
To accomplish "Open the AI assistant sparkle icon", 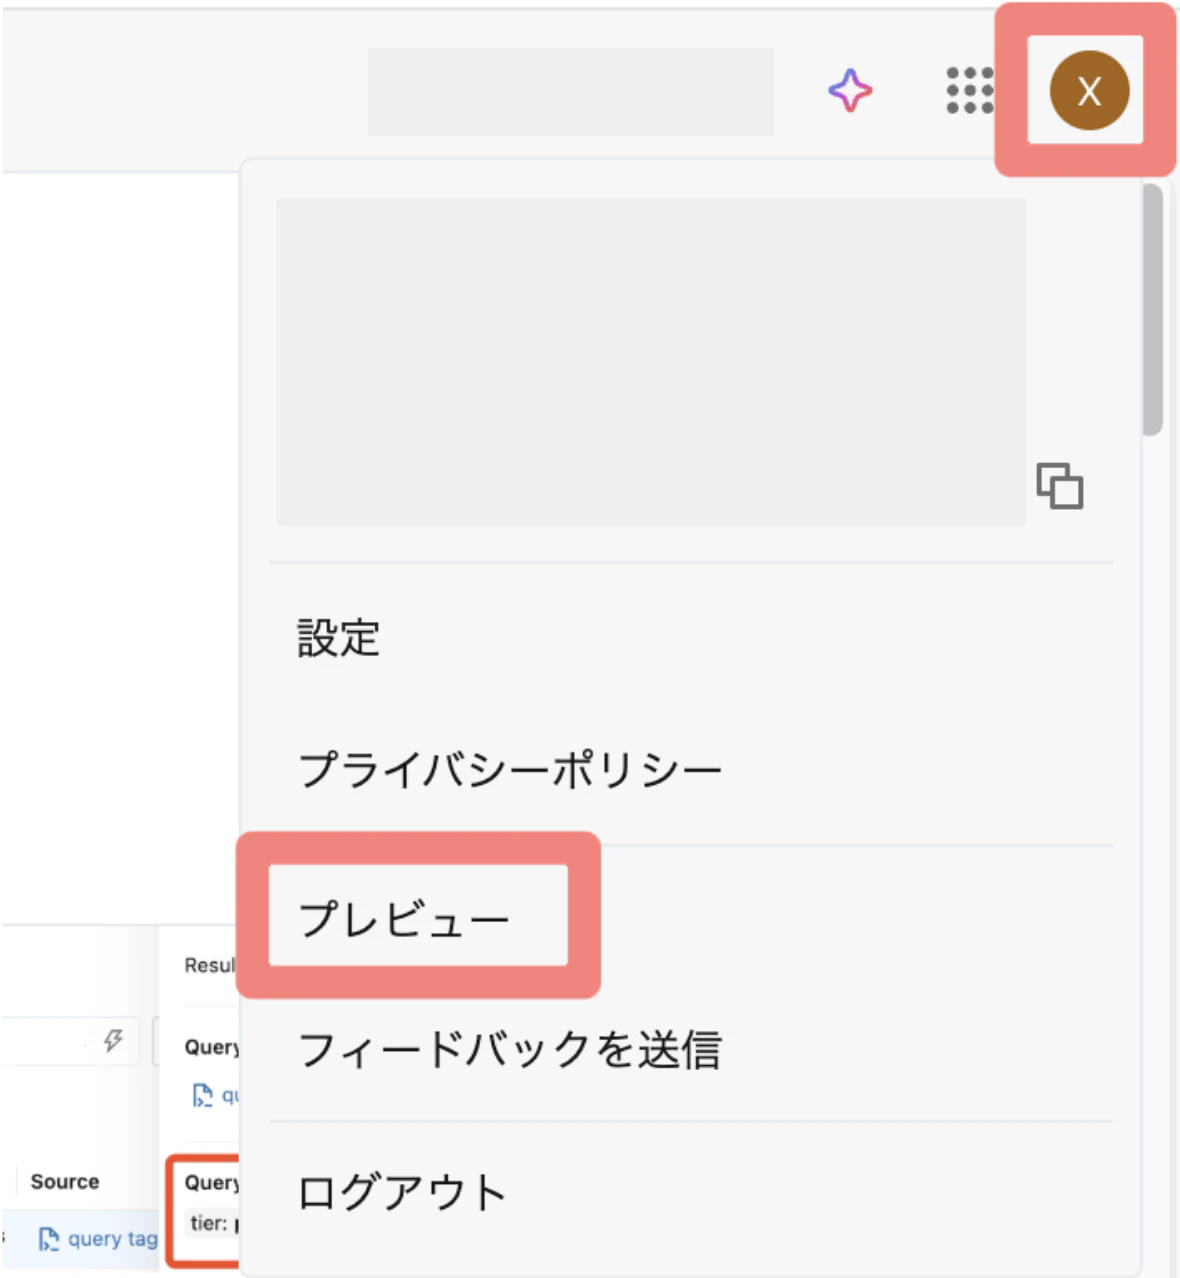I will (850, 91).
